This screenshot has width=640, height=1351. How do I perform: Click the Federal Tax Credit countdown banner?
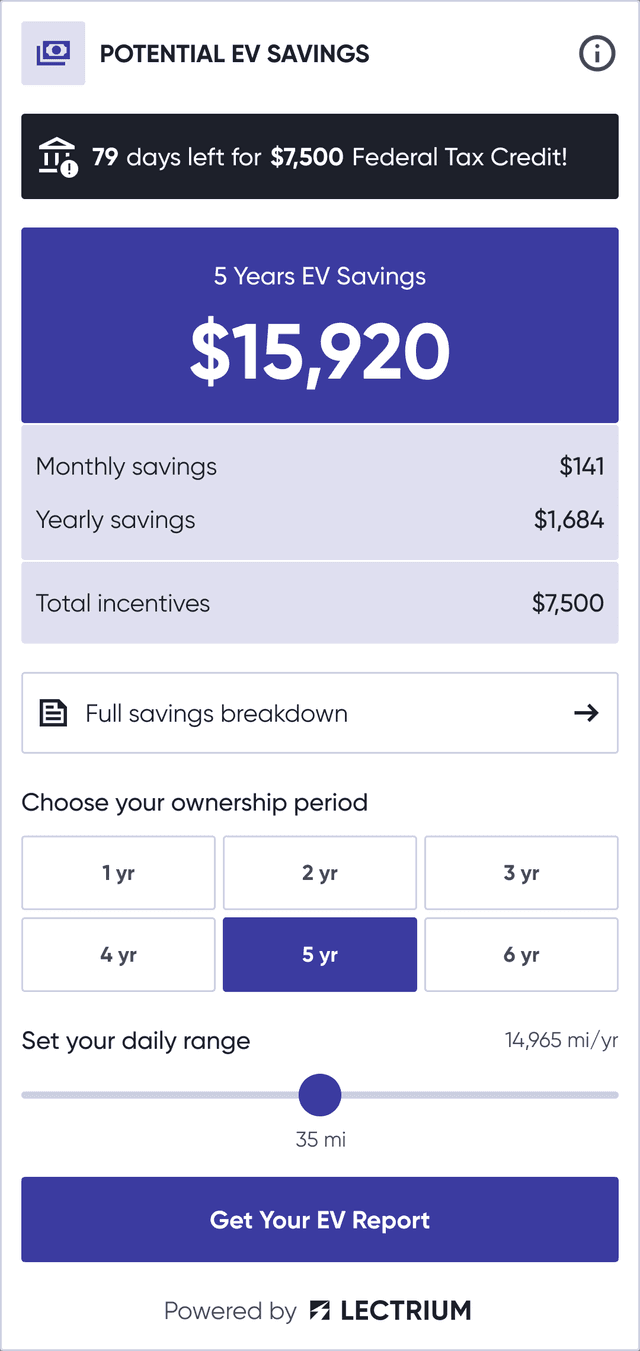320,157
